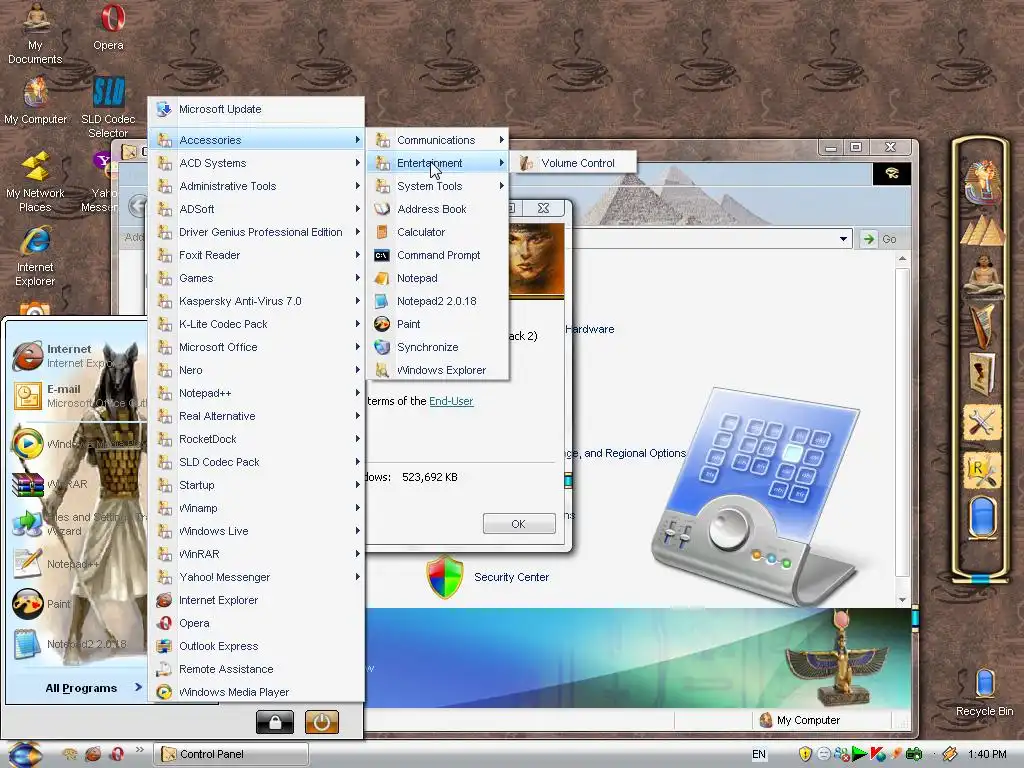Click the orange power button in Start menu
Image resolution: width=1024 pixels, height=768 pixels.
pyautogui.click(x=321, y=722)
